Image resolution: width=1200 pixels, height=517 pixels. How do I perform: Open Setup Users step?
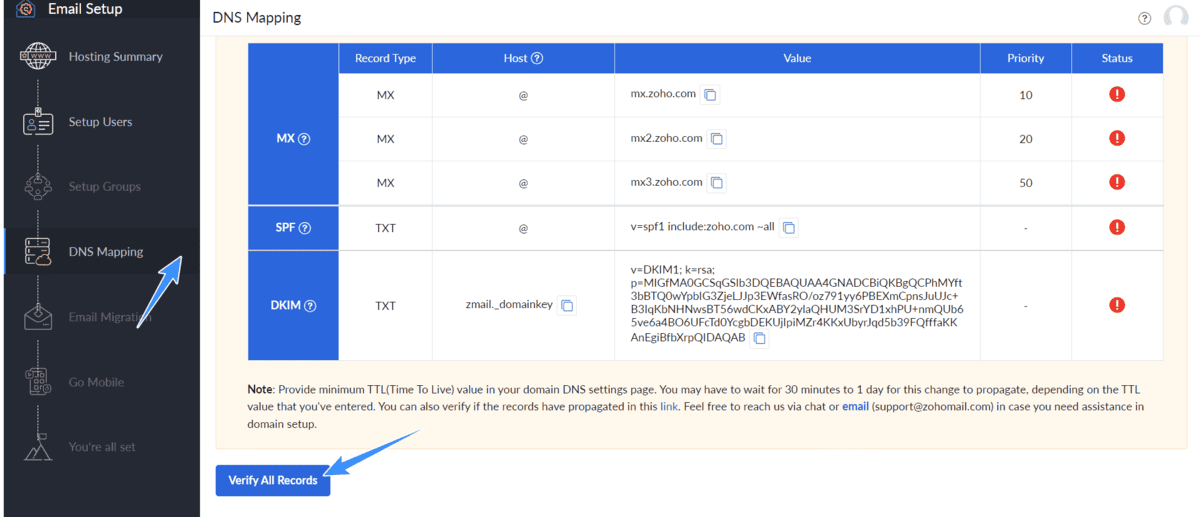coord(101,122)
